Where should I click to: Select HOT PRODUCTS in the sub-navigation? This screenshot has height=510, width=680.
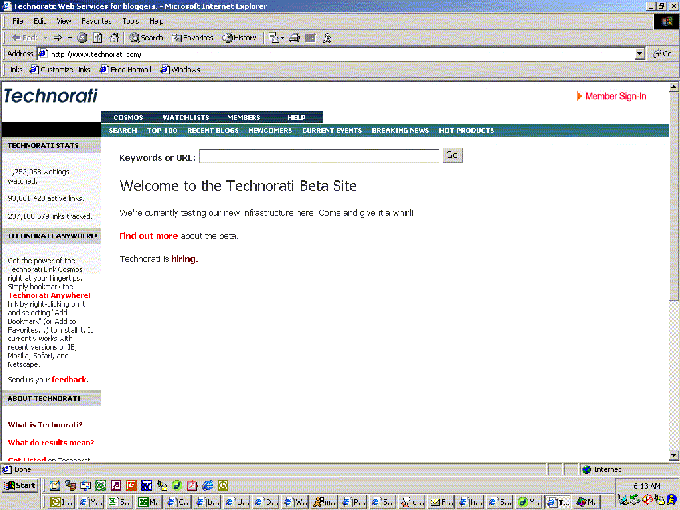pyautogui.click(x=466, y=131)
